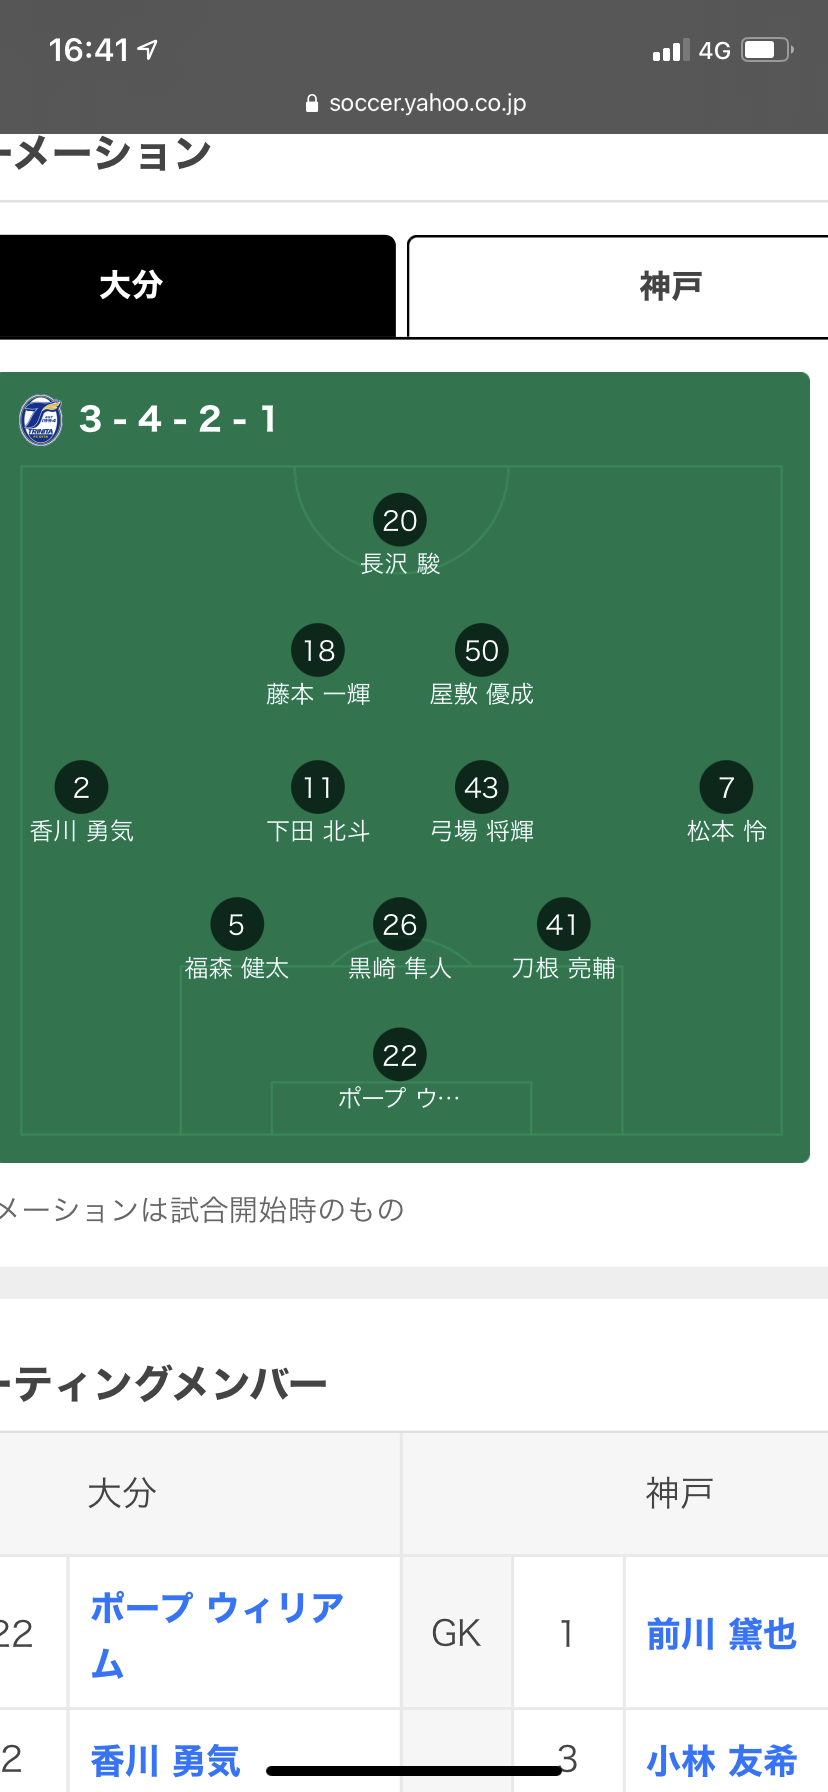This screenshot has width=828, height=1792.
Task: Open 香川 勇気 link in starting members
Action: [x=166, y=1760]
